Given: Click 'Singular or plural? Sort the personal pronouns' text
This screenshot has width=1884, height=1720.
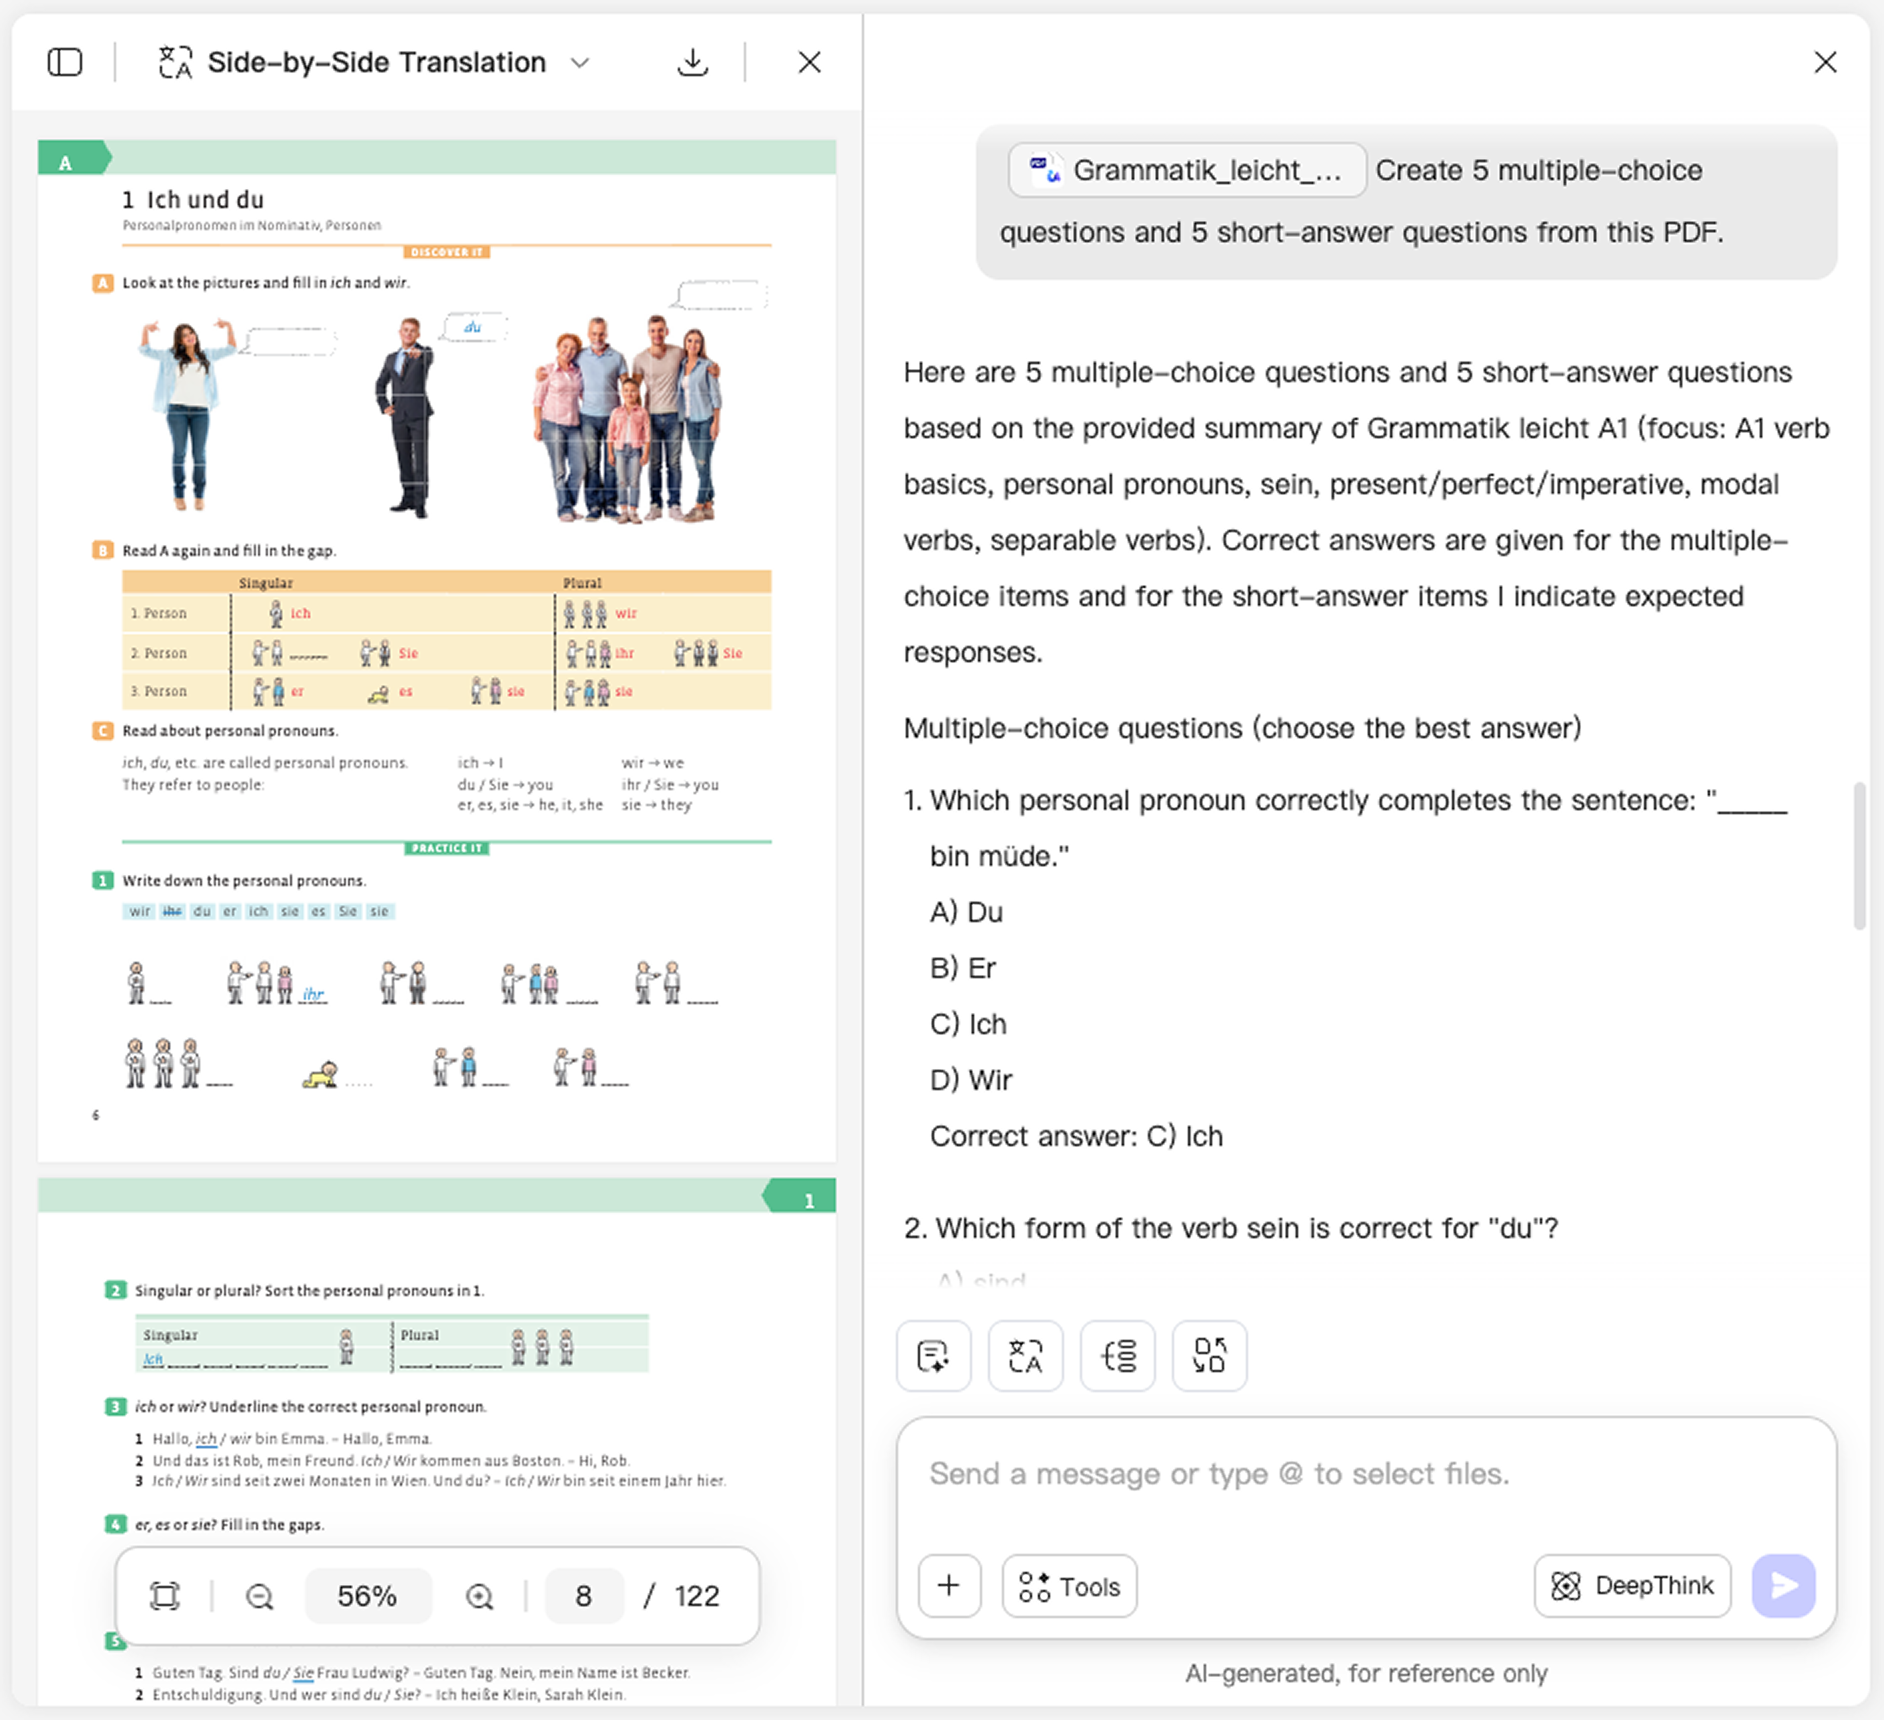Looking at the screenshot, I should click(x=309, y=1291).
